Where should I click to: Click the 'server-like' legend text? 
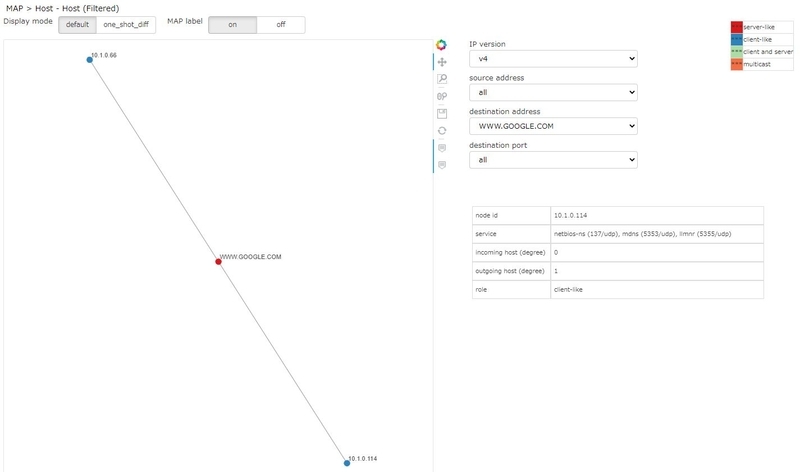point(759,27)
